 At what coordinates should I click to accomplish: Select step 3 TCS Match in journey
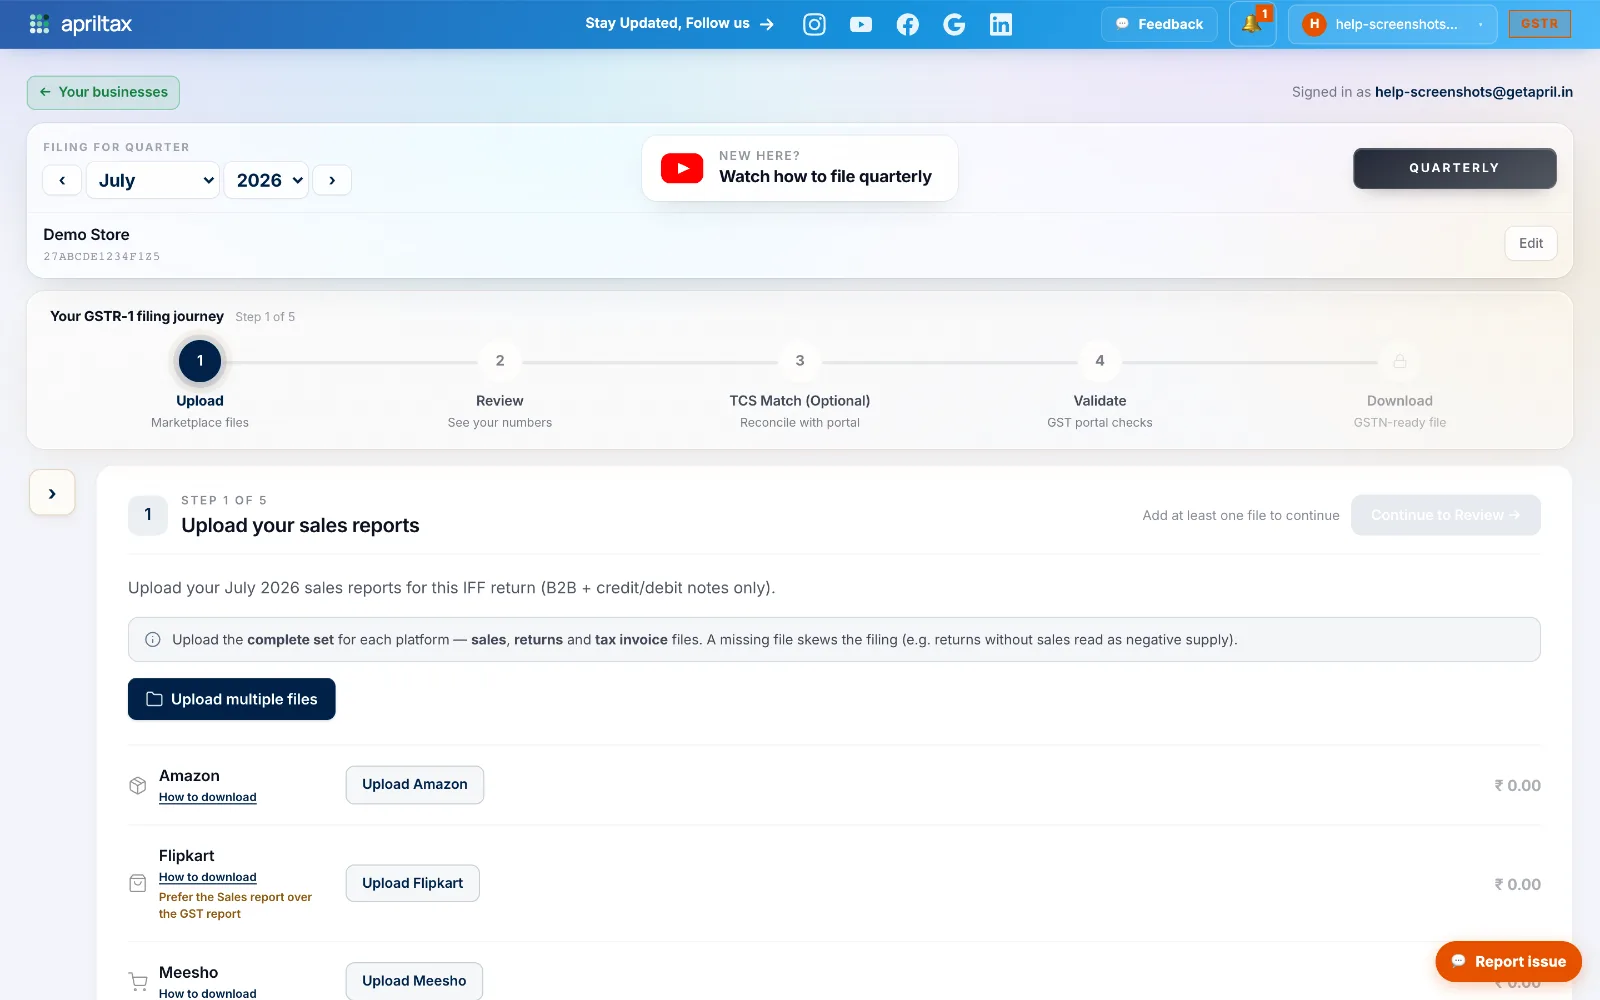(x=800, y=361)
